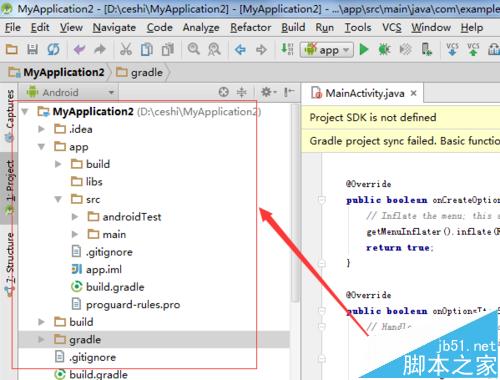
Task: Click MyApplication2 breadcrumb in navigation bar
Action: (56, 72)
